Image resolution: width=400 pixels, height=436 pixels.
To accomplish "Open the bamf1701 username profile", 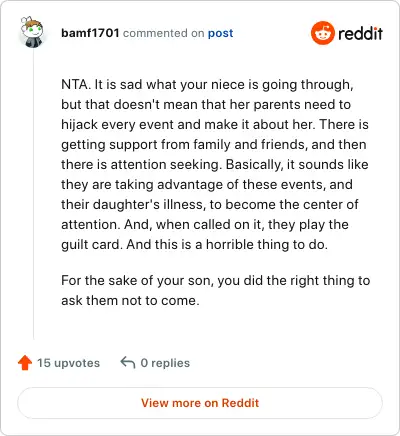I will (x=90, y=33).
